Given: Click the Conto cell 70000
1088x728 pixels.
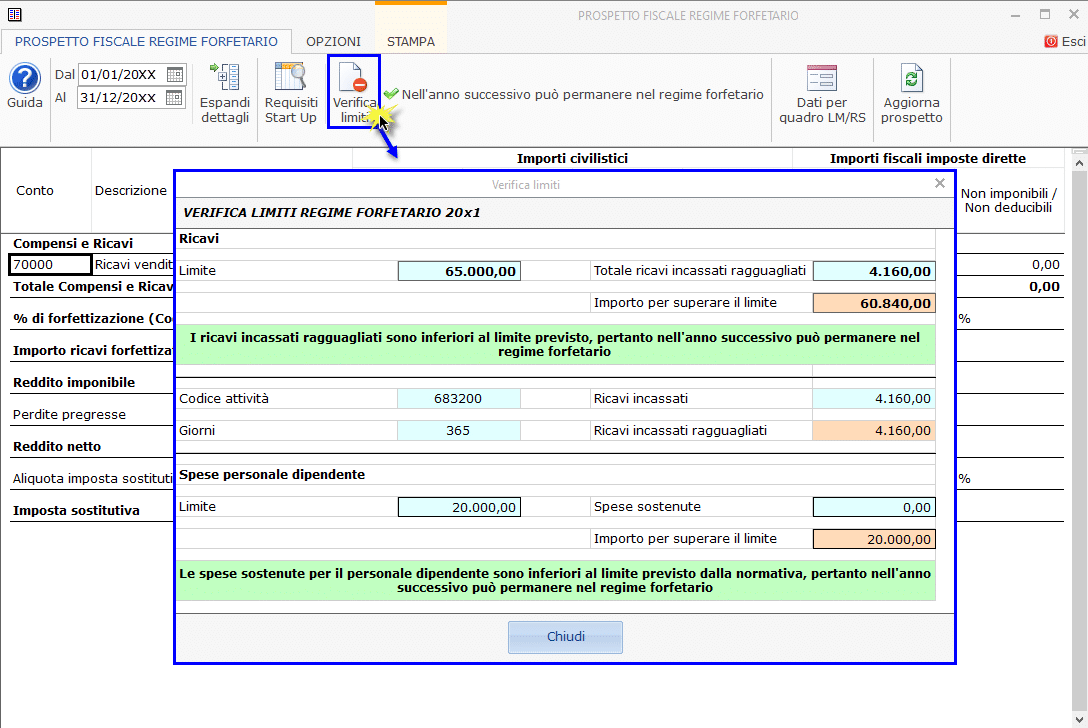Looking at the screenshot, I should [x=50, y=264].
